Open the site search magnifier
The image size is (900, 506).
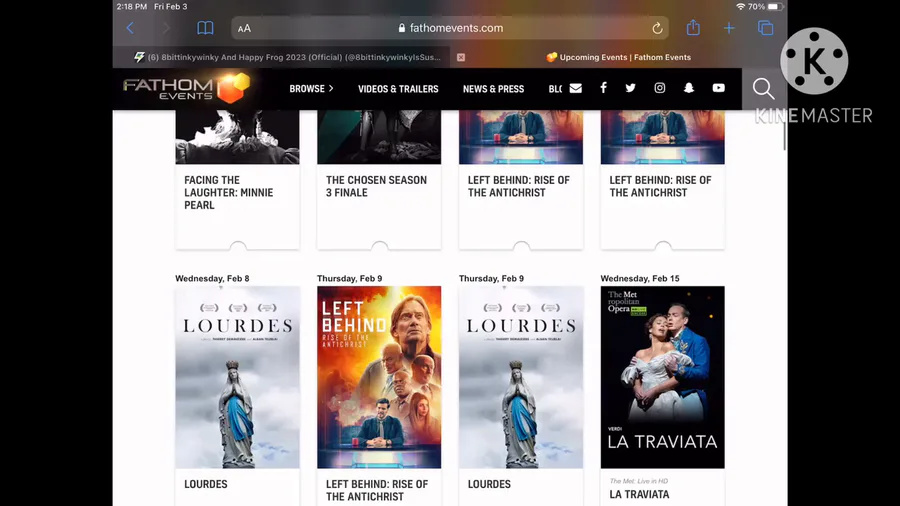(763, 89)
